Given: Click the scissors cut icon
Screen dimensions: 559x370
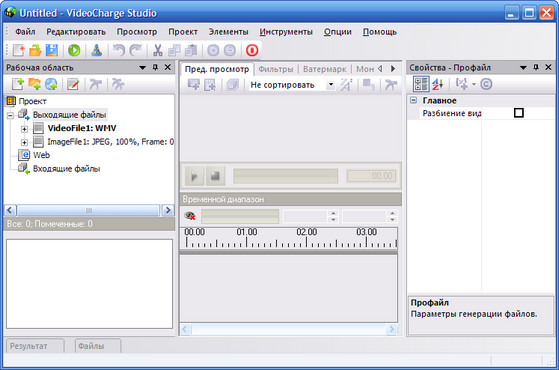Looking at the screenshot, I should [x=158, y=50].
